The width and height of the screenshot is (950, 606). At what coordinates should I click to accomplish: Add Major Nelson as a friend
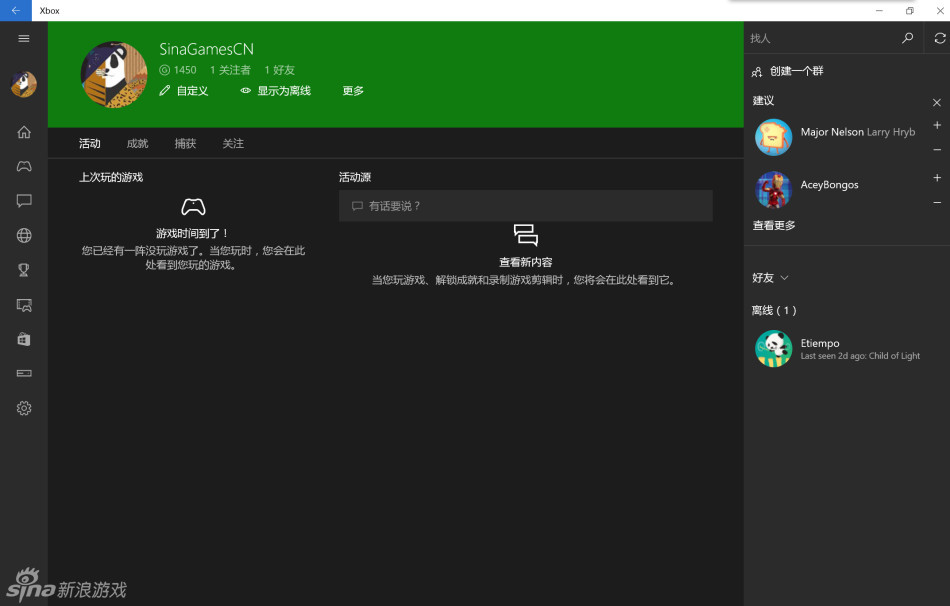pyautogui.click(x=937, y=126)
